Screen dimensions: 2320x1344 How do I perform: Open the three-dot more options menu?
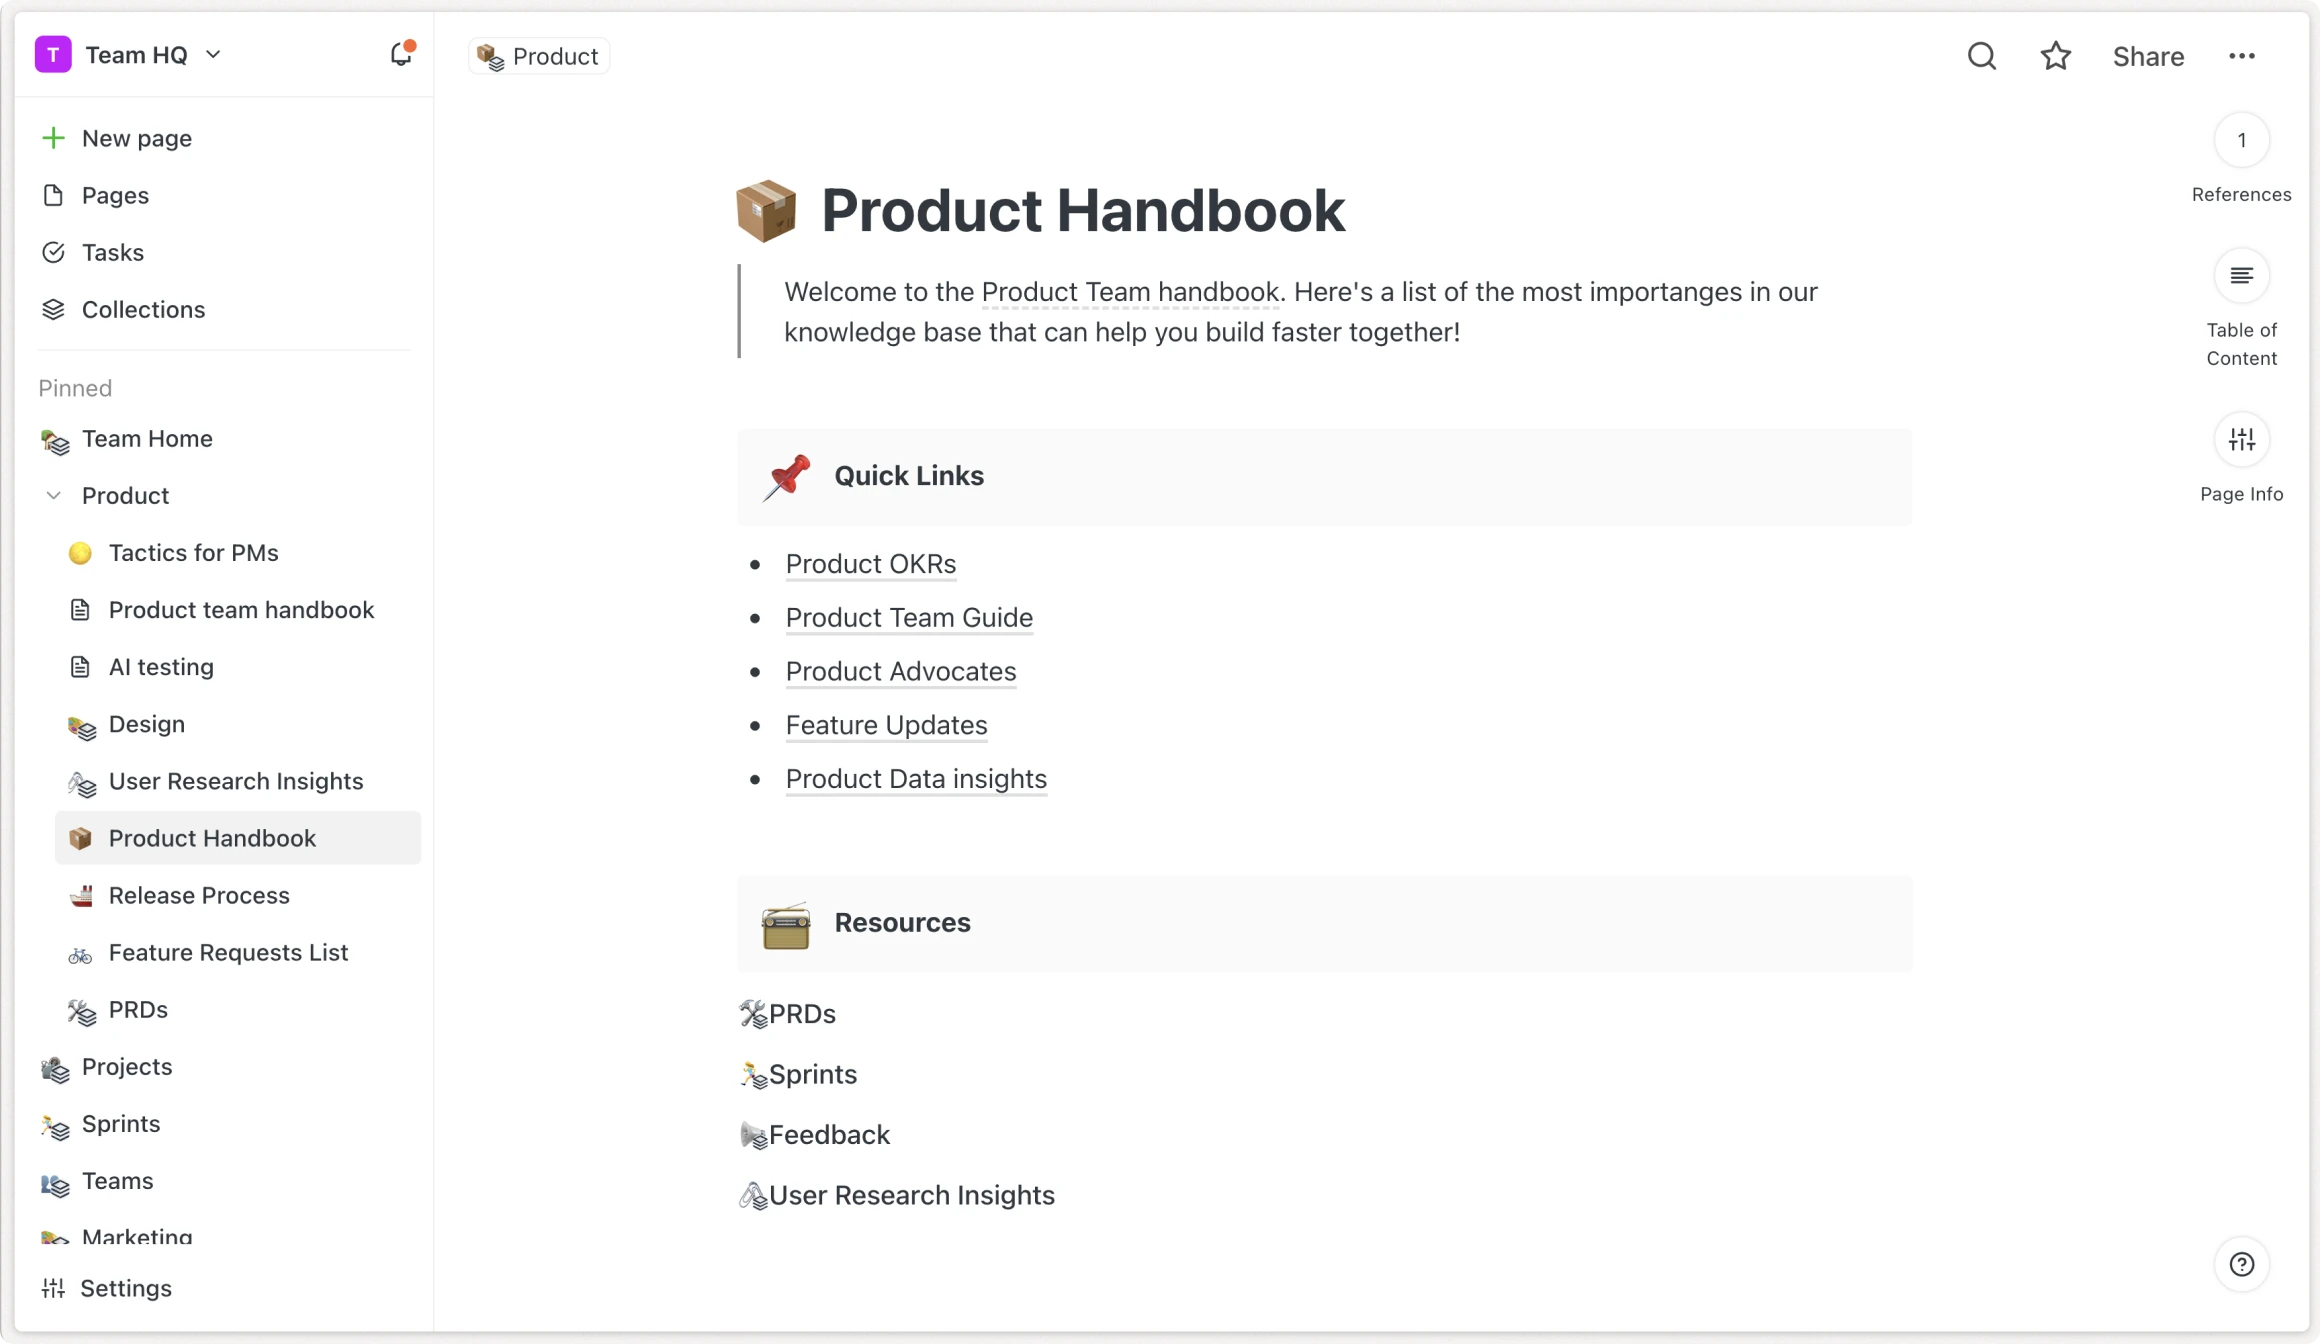2241,56
